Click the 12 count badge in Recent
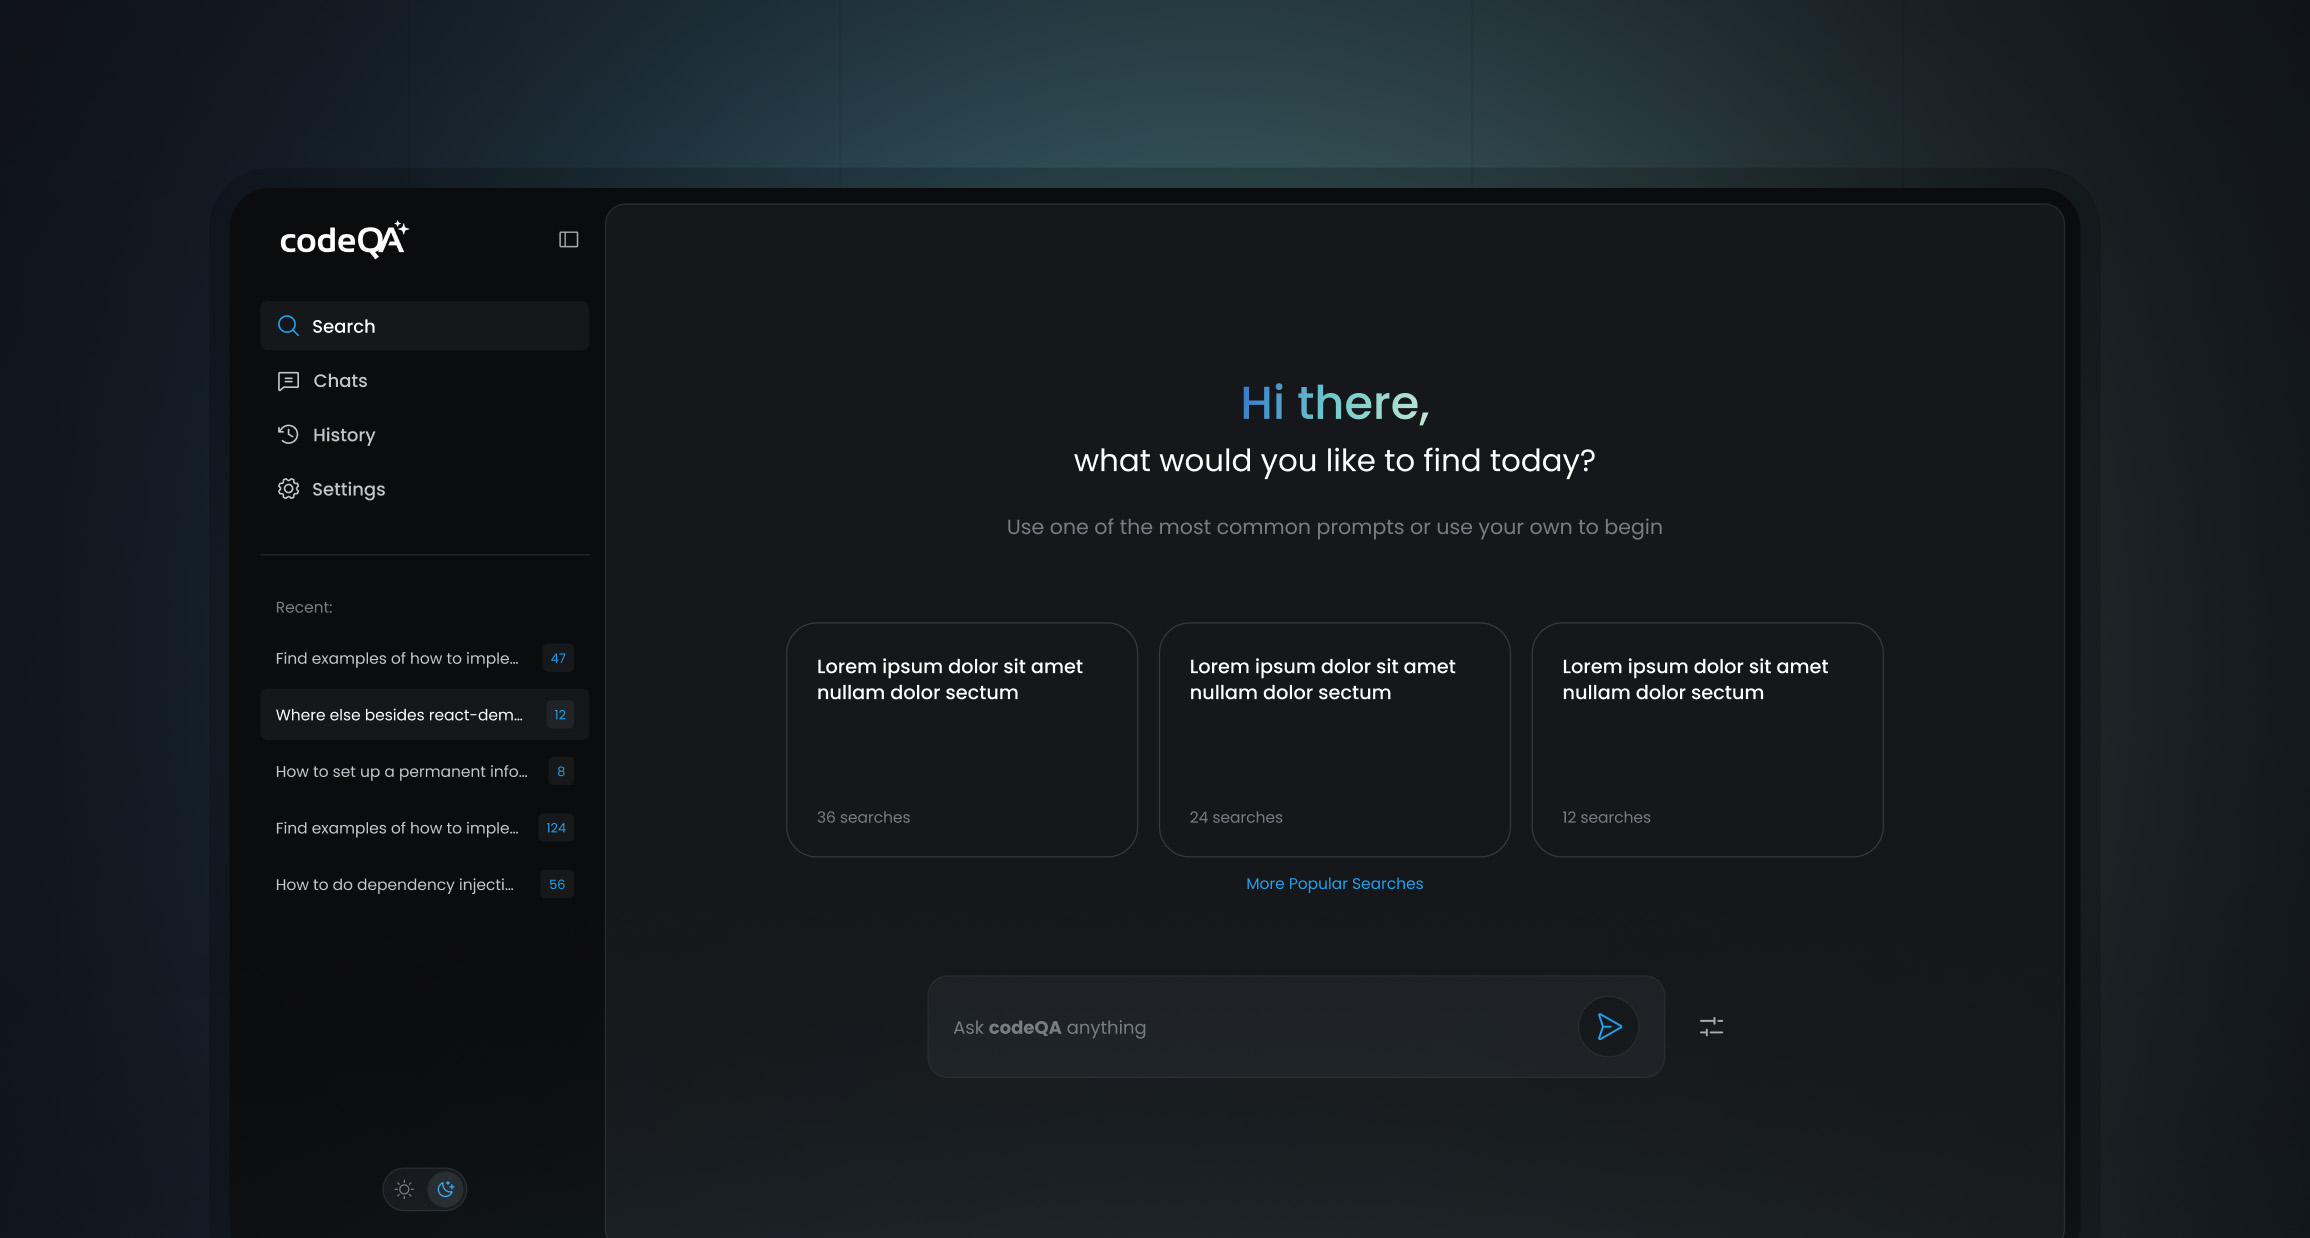 pyautogui.click(x=560, y=715)
